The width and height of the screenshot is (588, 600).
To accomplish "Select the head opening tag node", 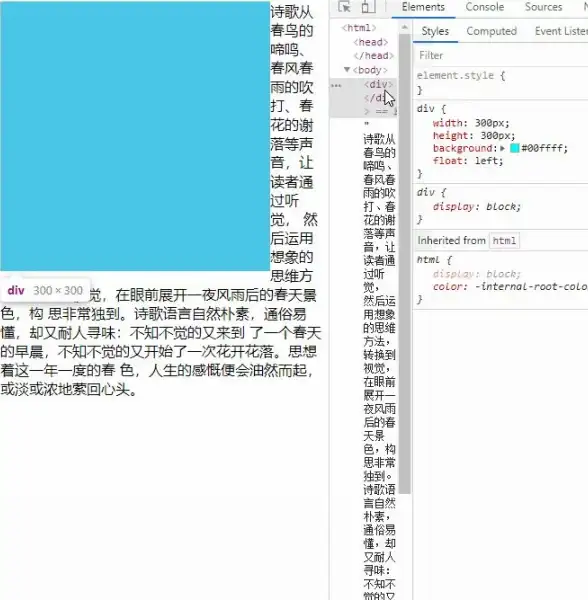I will point(371,42).
